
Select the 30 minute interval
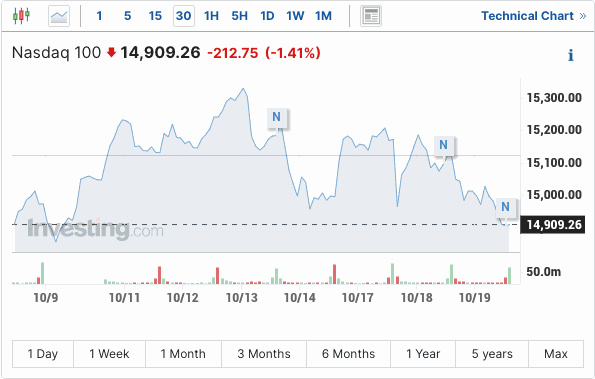[184, 16]
